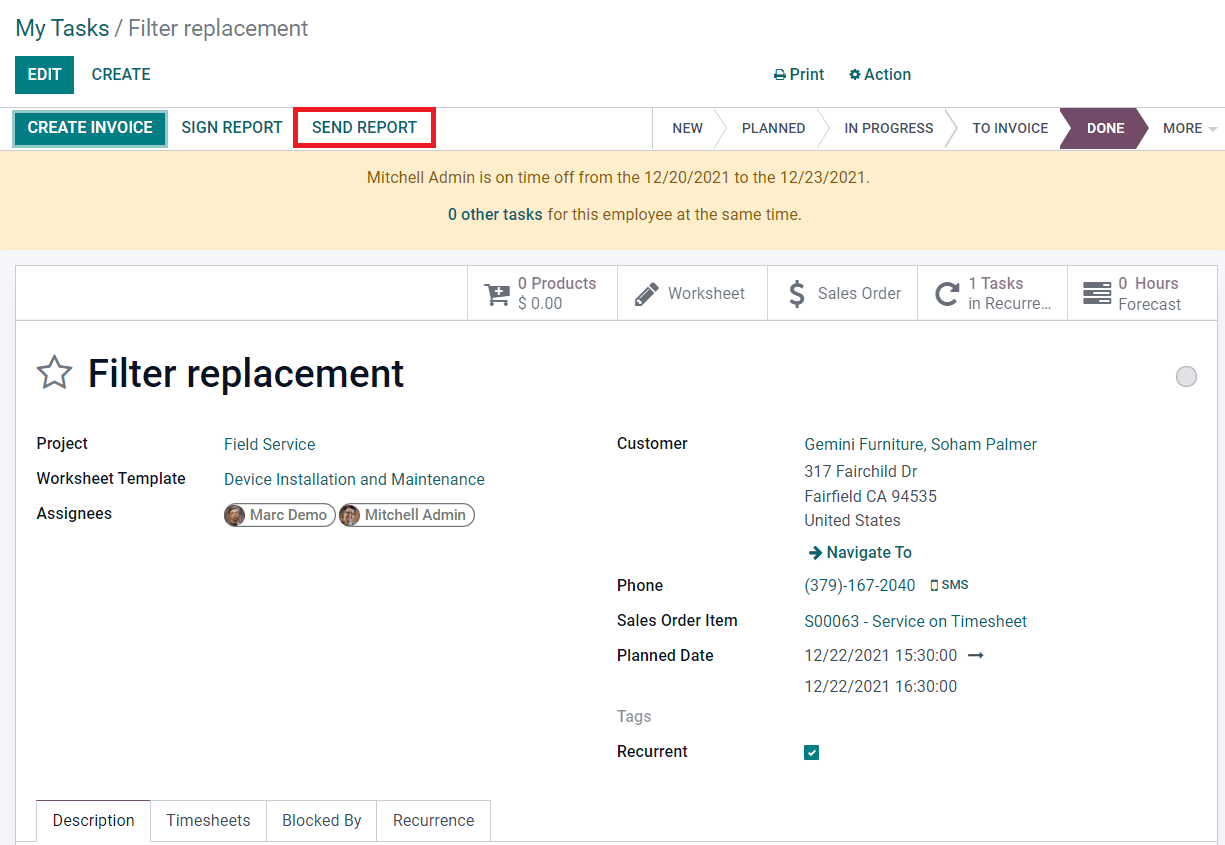Click the Filter replacement title text
This screenshot has height=845, width=1225.
[246, 374]
